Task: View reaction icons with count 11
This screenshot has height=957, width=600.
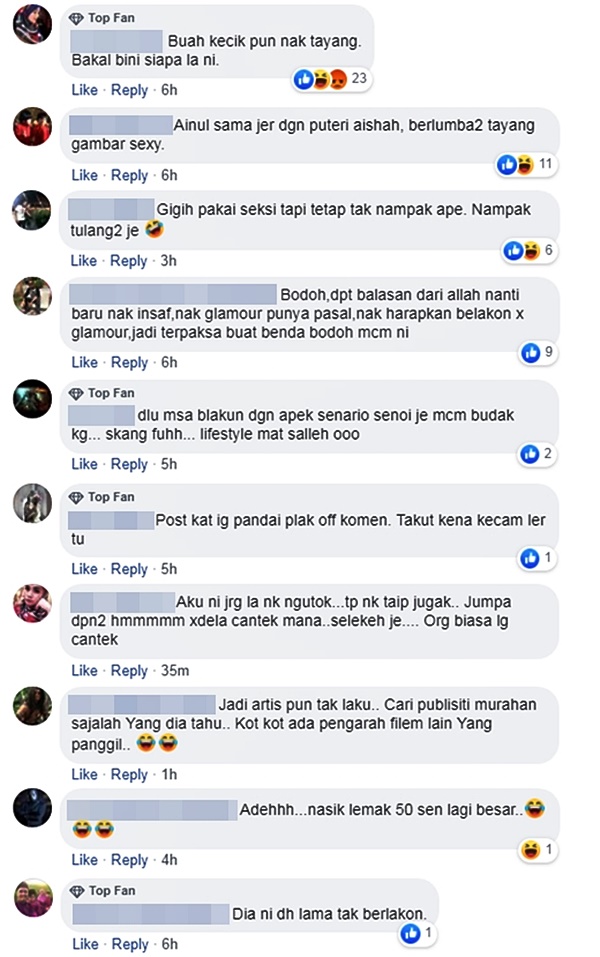Action: point(526,164)
